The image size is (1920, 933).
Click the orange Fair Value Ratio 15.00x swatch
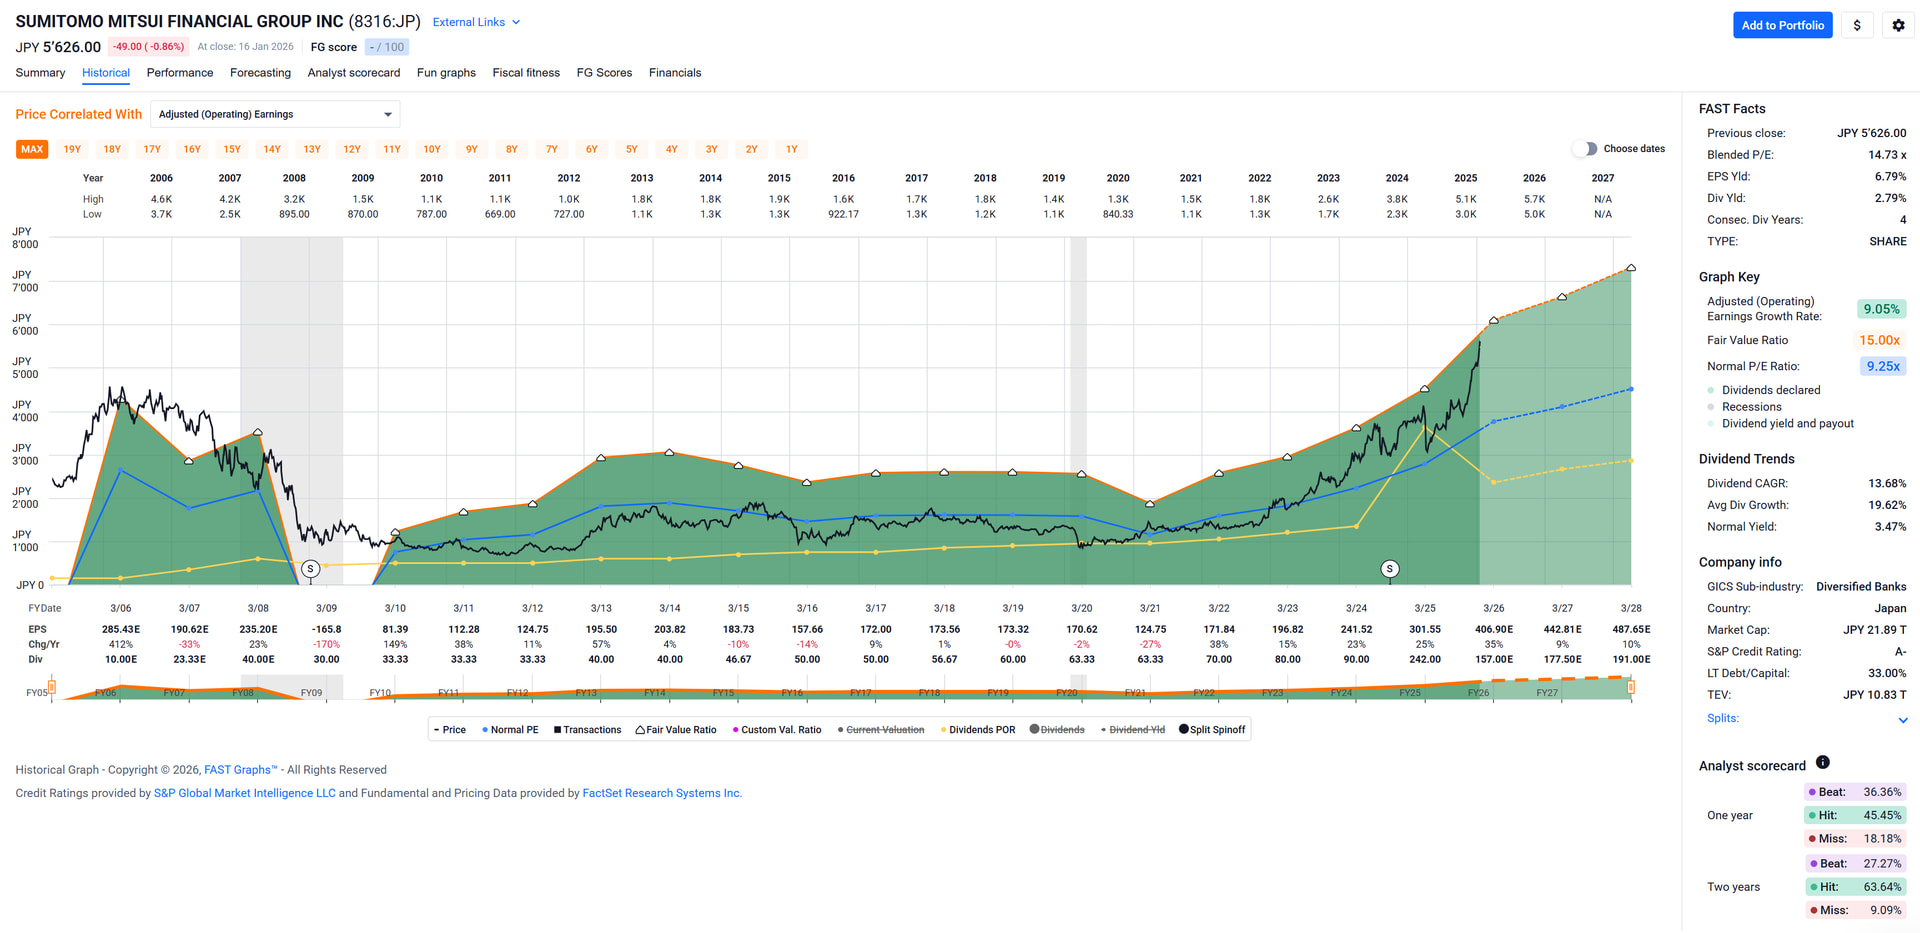click(x=1879, y=341)
